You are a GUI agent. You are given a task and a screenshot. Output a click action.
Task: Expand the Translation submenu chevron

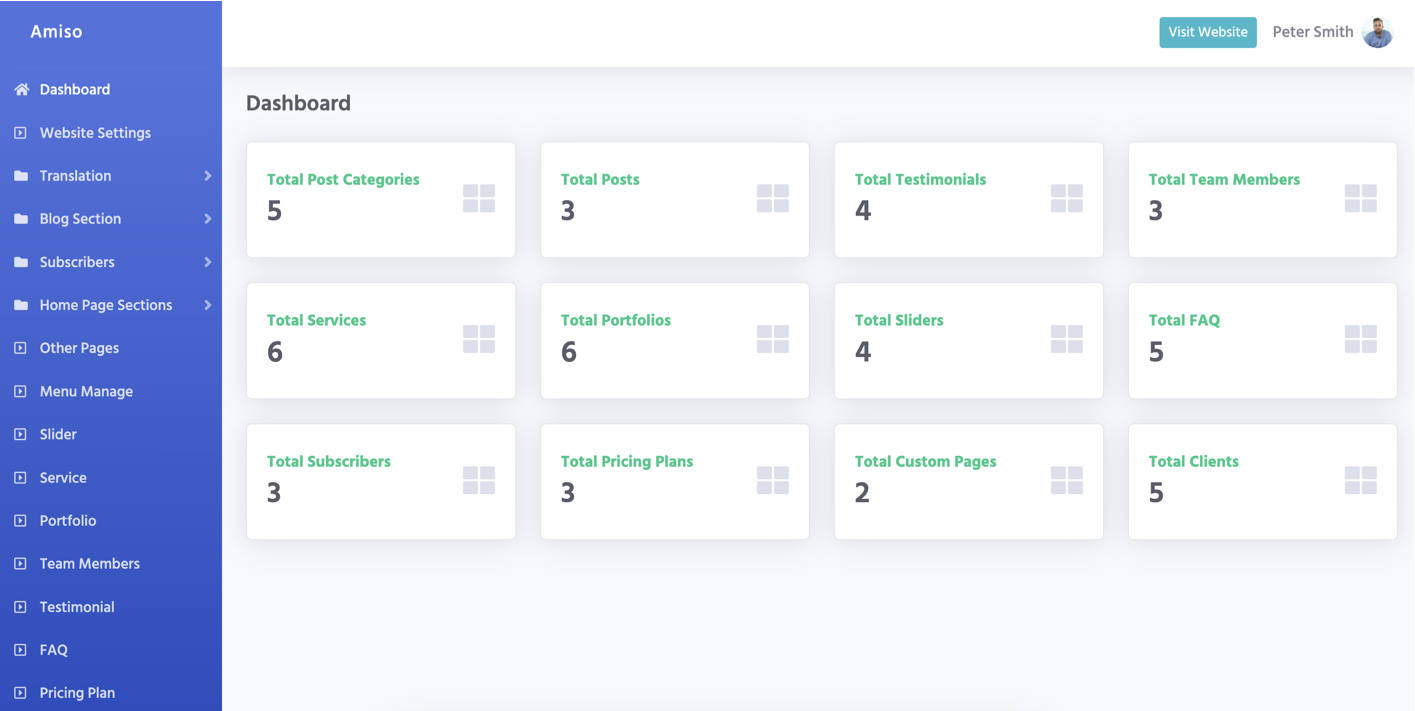pyautogui.click(x=208, y=176)
